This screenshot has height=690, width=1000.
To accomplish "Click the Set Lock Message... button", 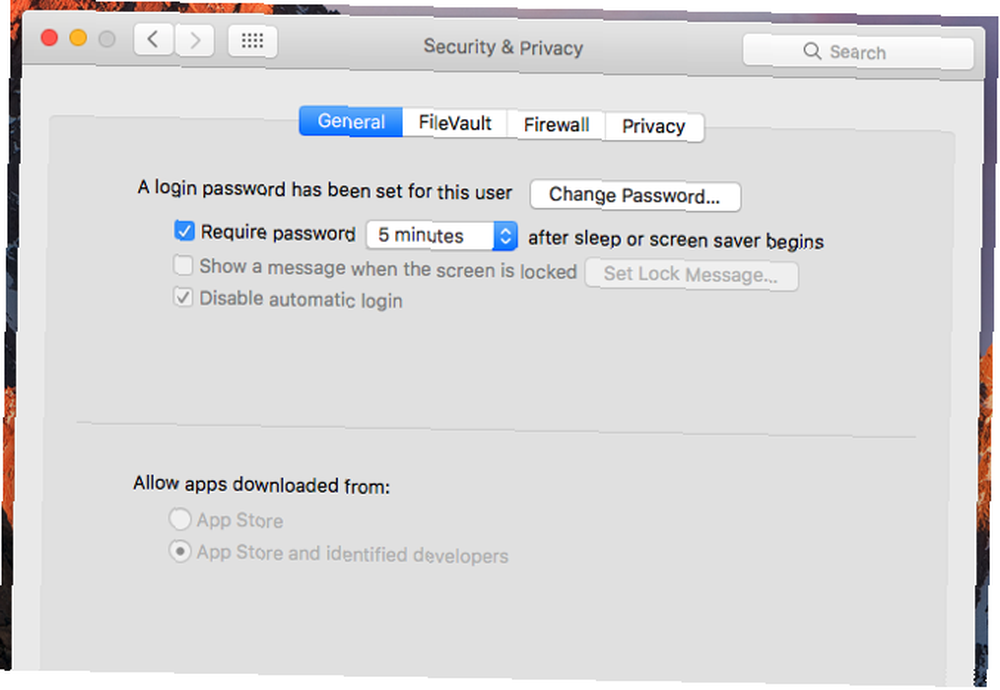I will (x=691, y=274).
